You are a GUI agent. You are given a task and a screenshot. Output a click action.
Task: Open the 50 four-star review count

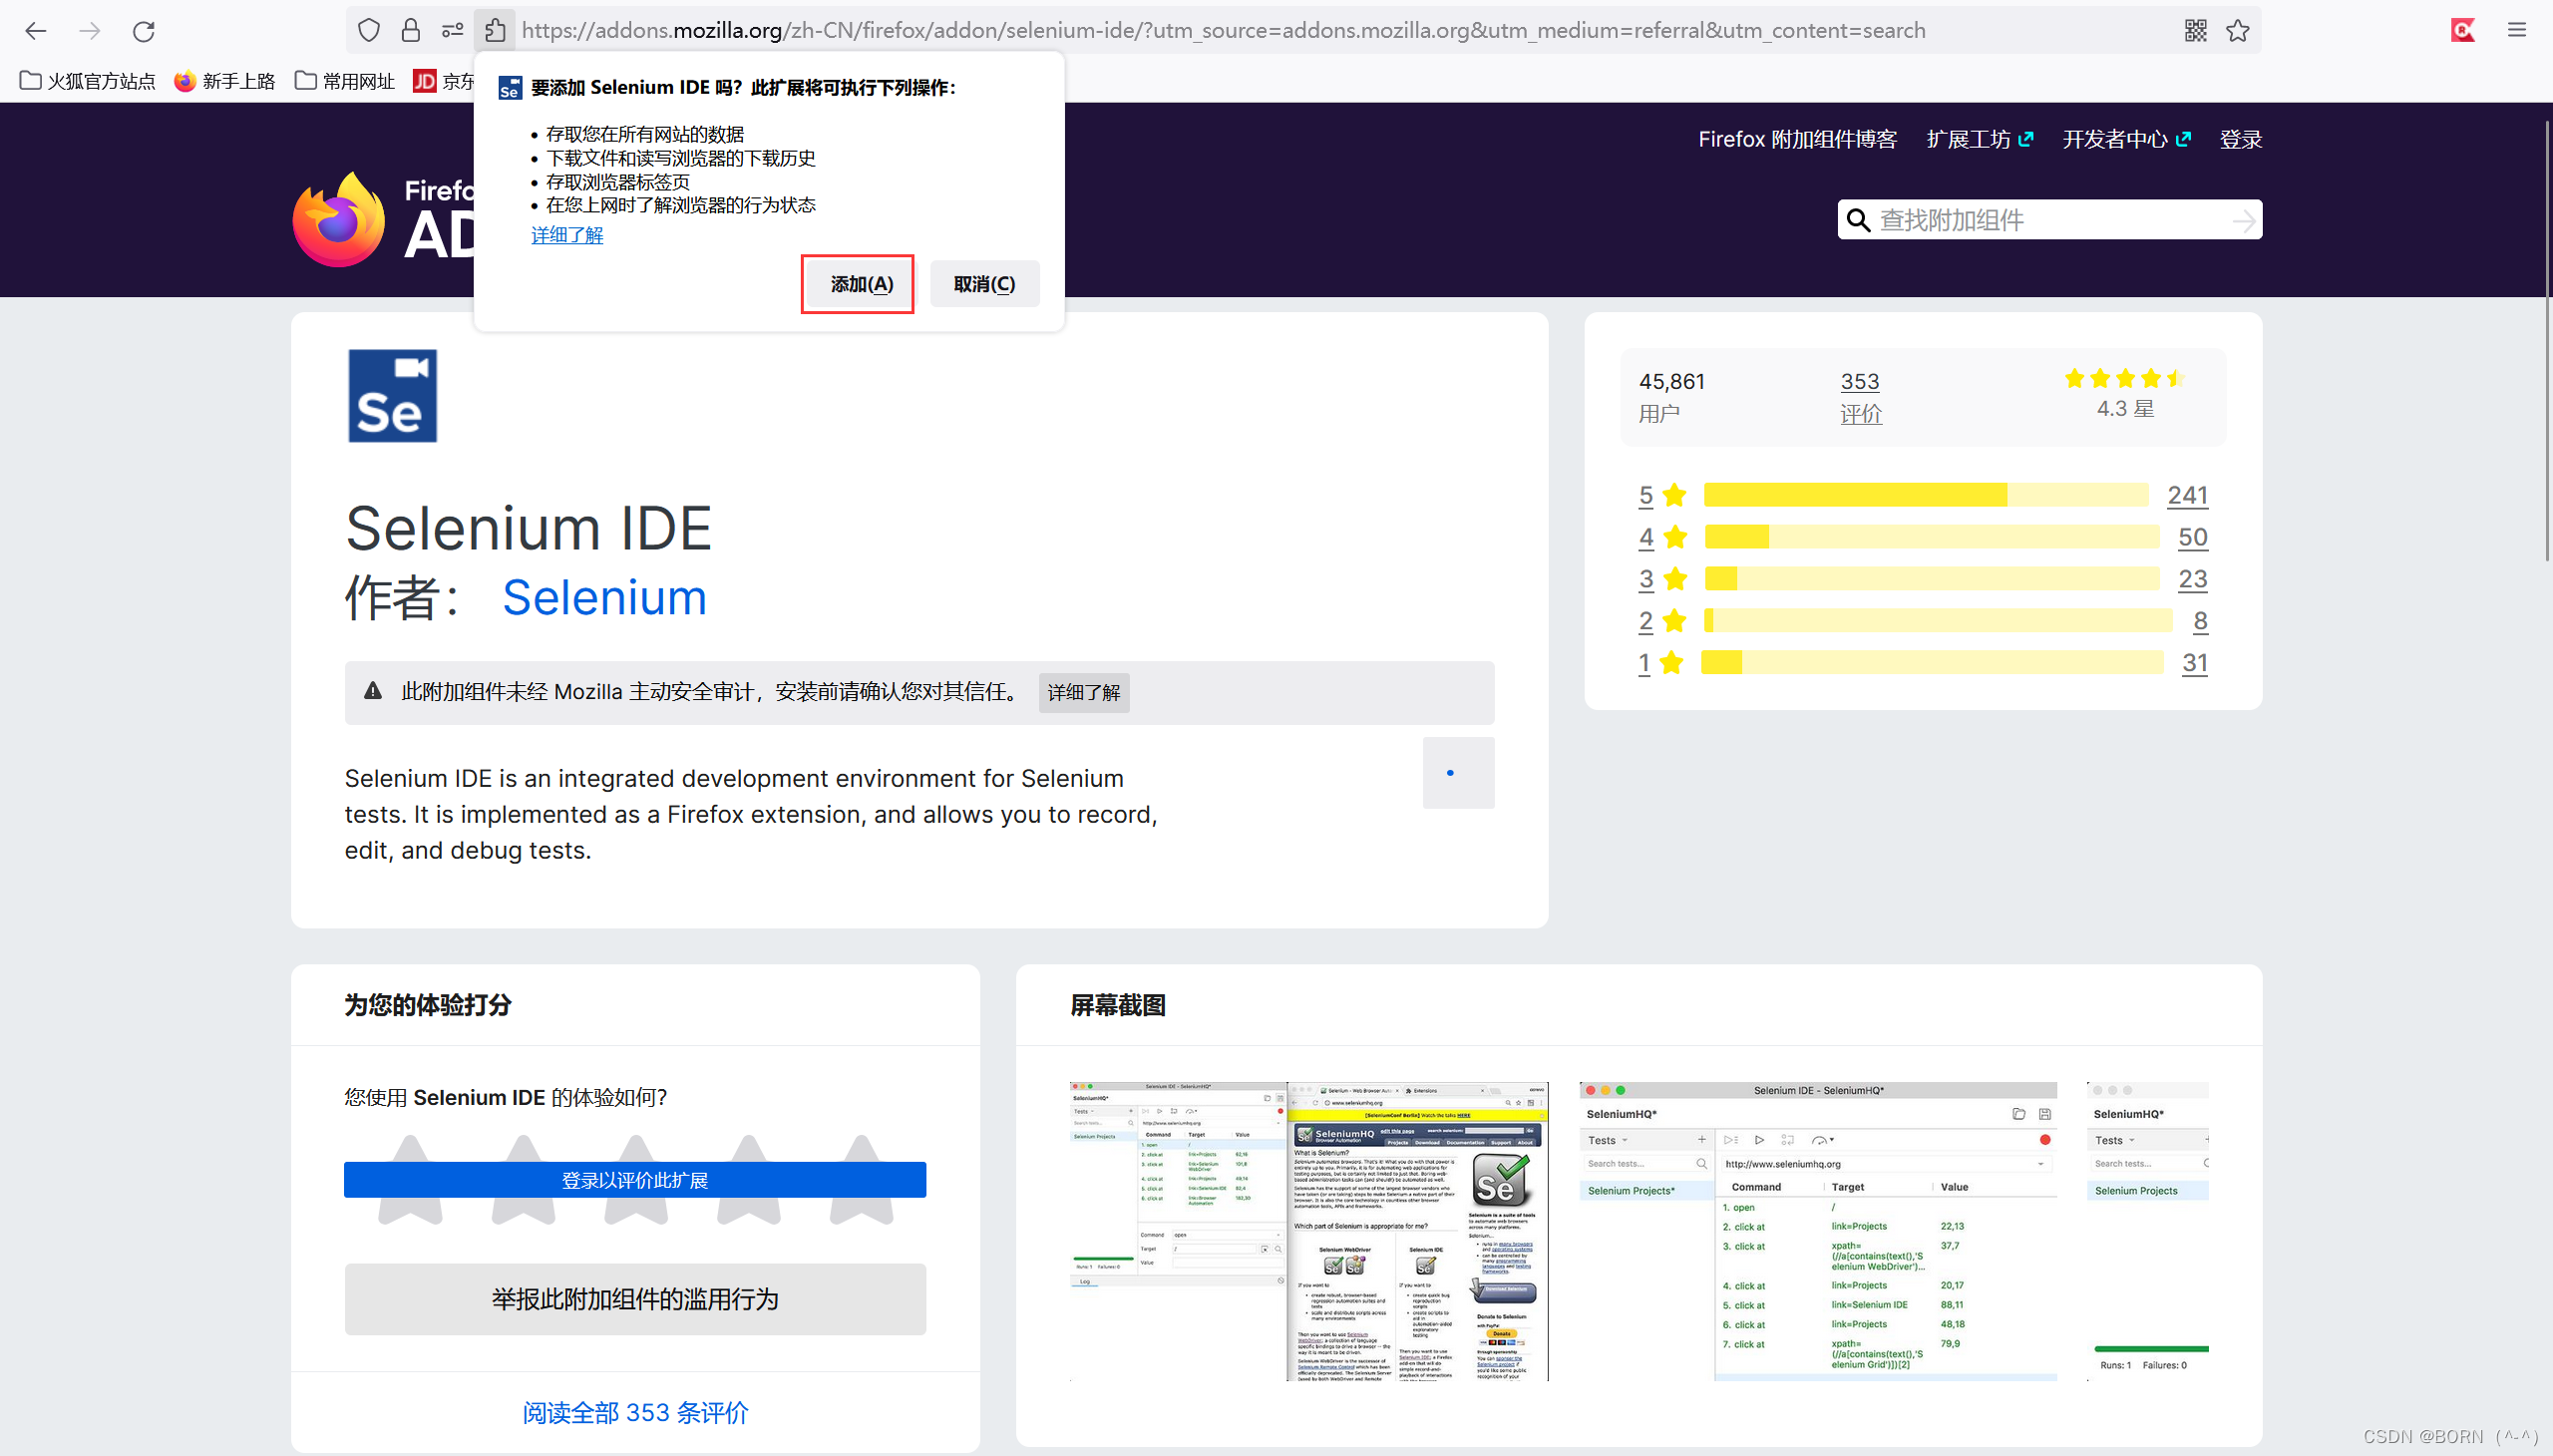tap(2192, 538)
